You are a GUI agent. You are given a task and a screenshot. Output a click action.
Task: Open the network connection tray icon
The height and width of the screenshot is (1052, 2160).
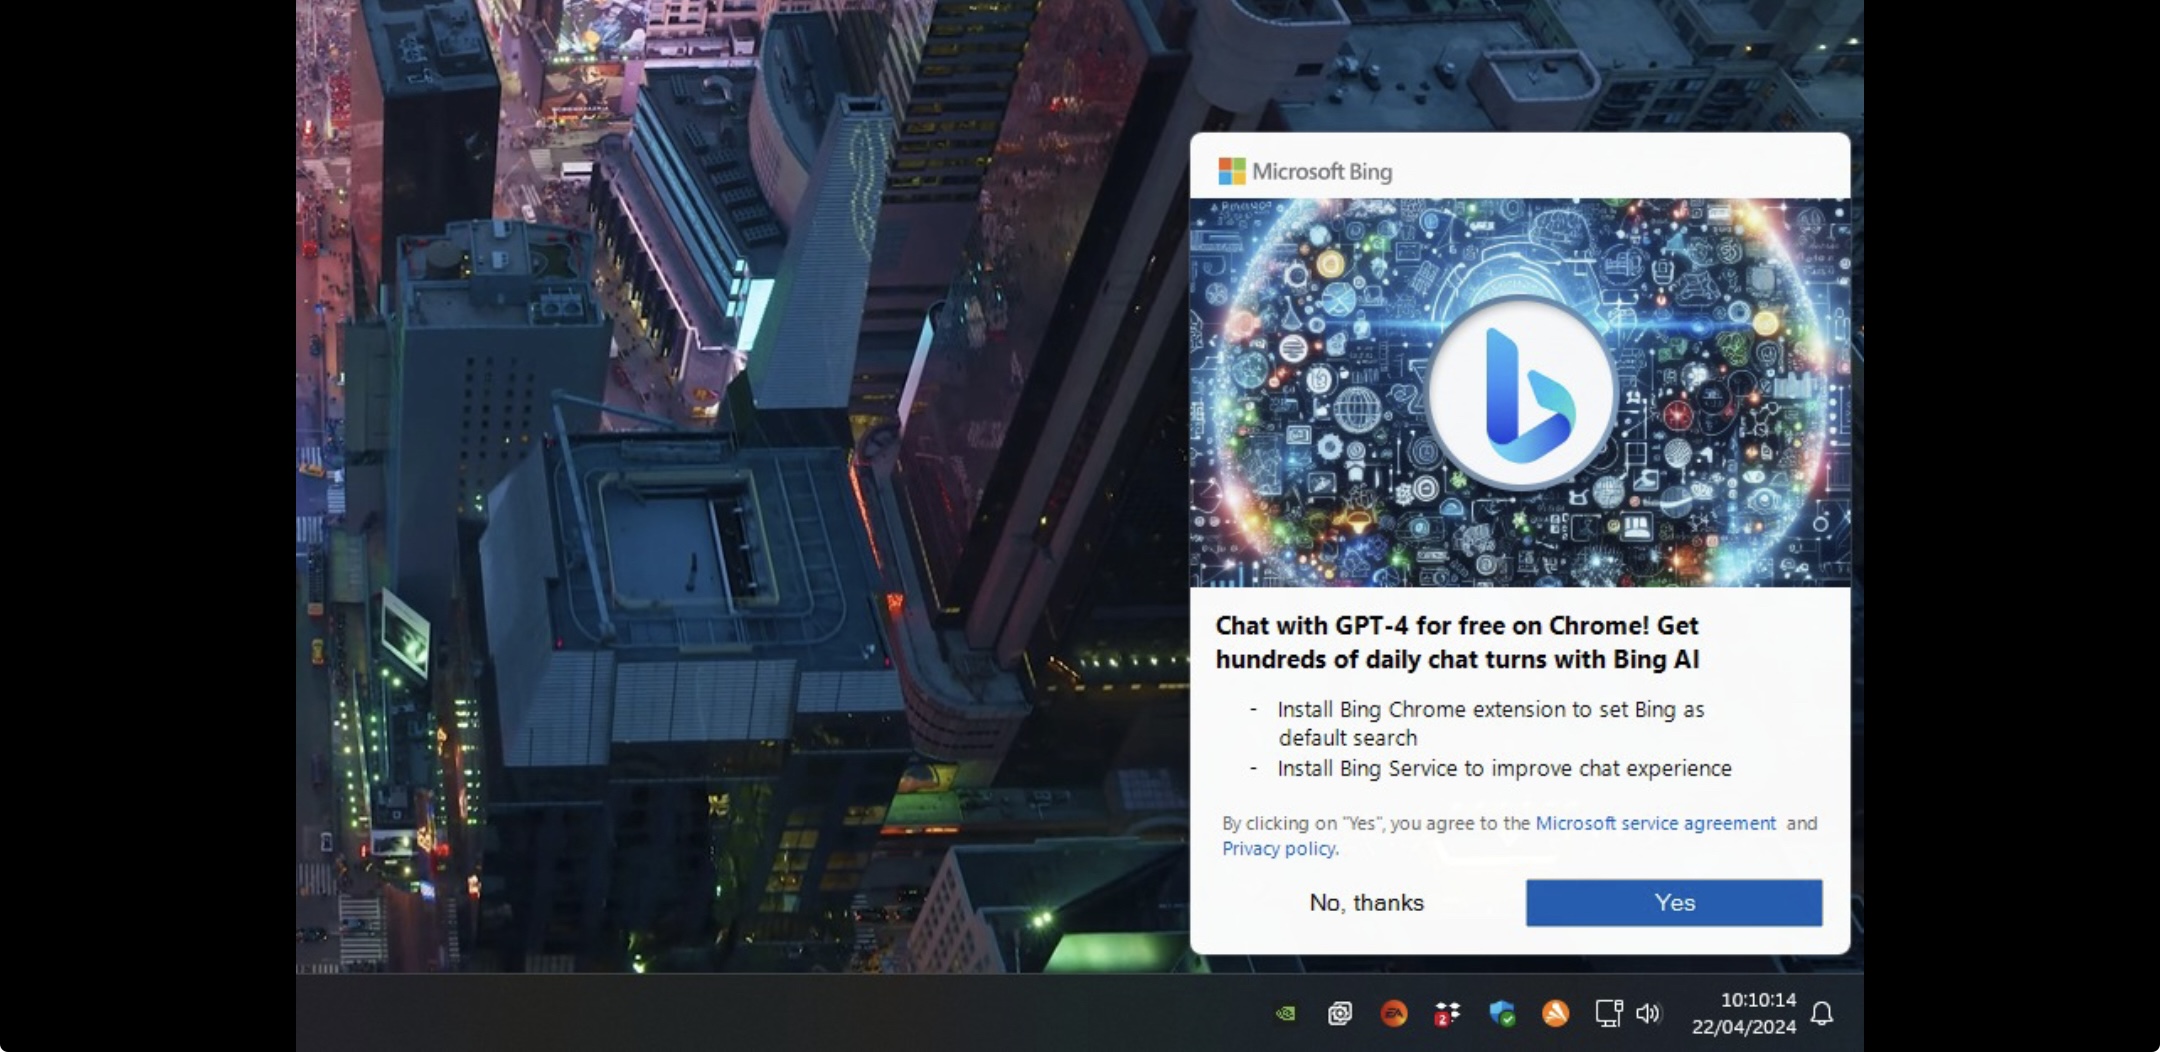(1608, 1013)
